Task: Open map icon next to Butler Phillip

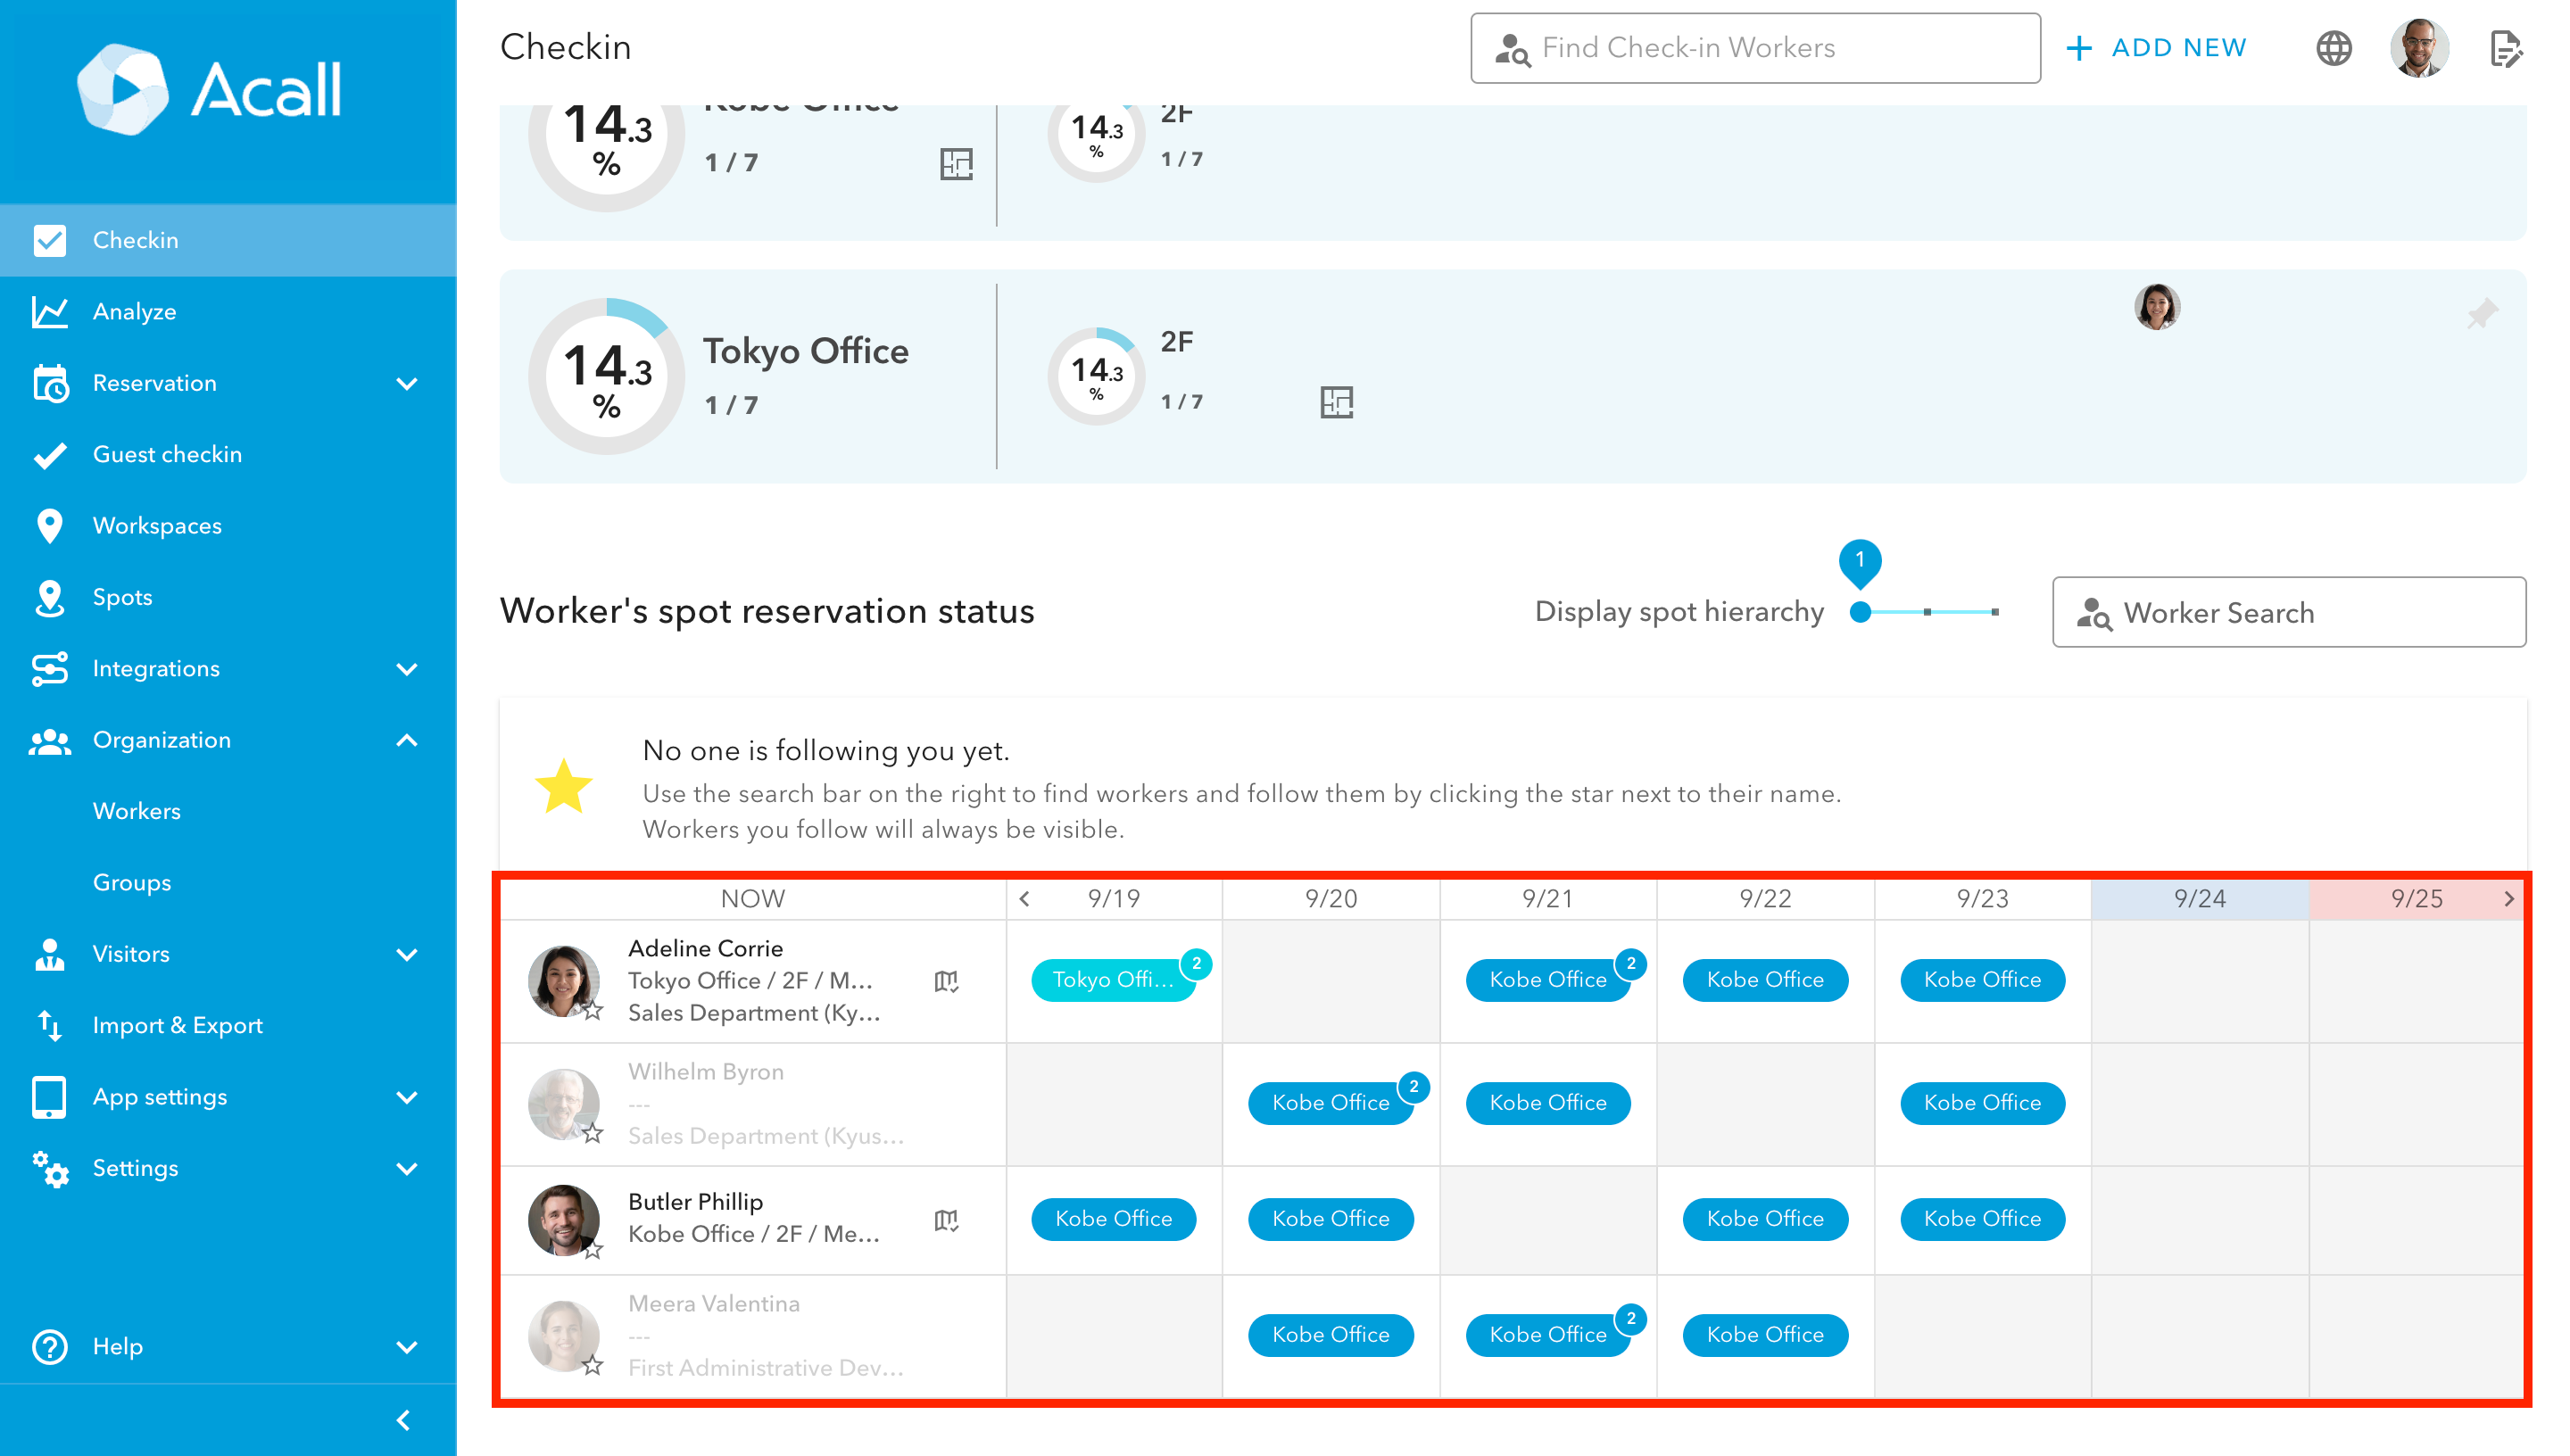Action: [x=946, y=1220]
